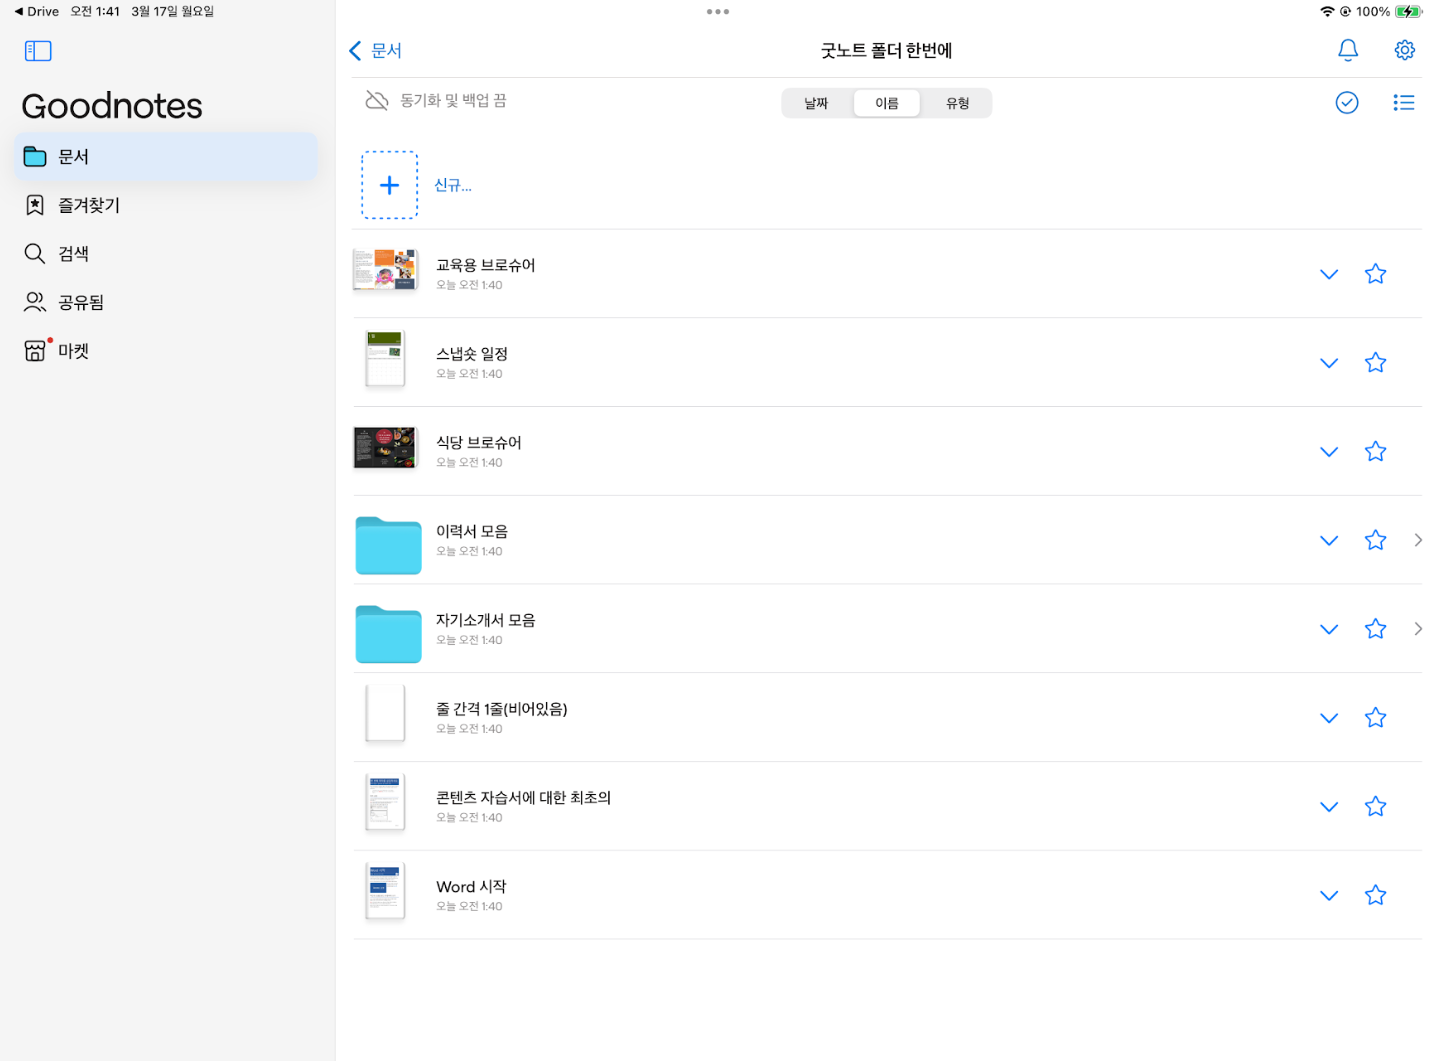
Task: Open 문서 in the sidebar
Action: 166,157
